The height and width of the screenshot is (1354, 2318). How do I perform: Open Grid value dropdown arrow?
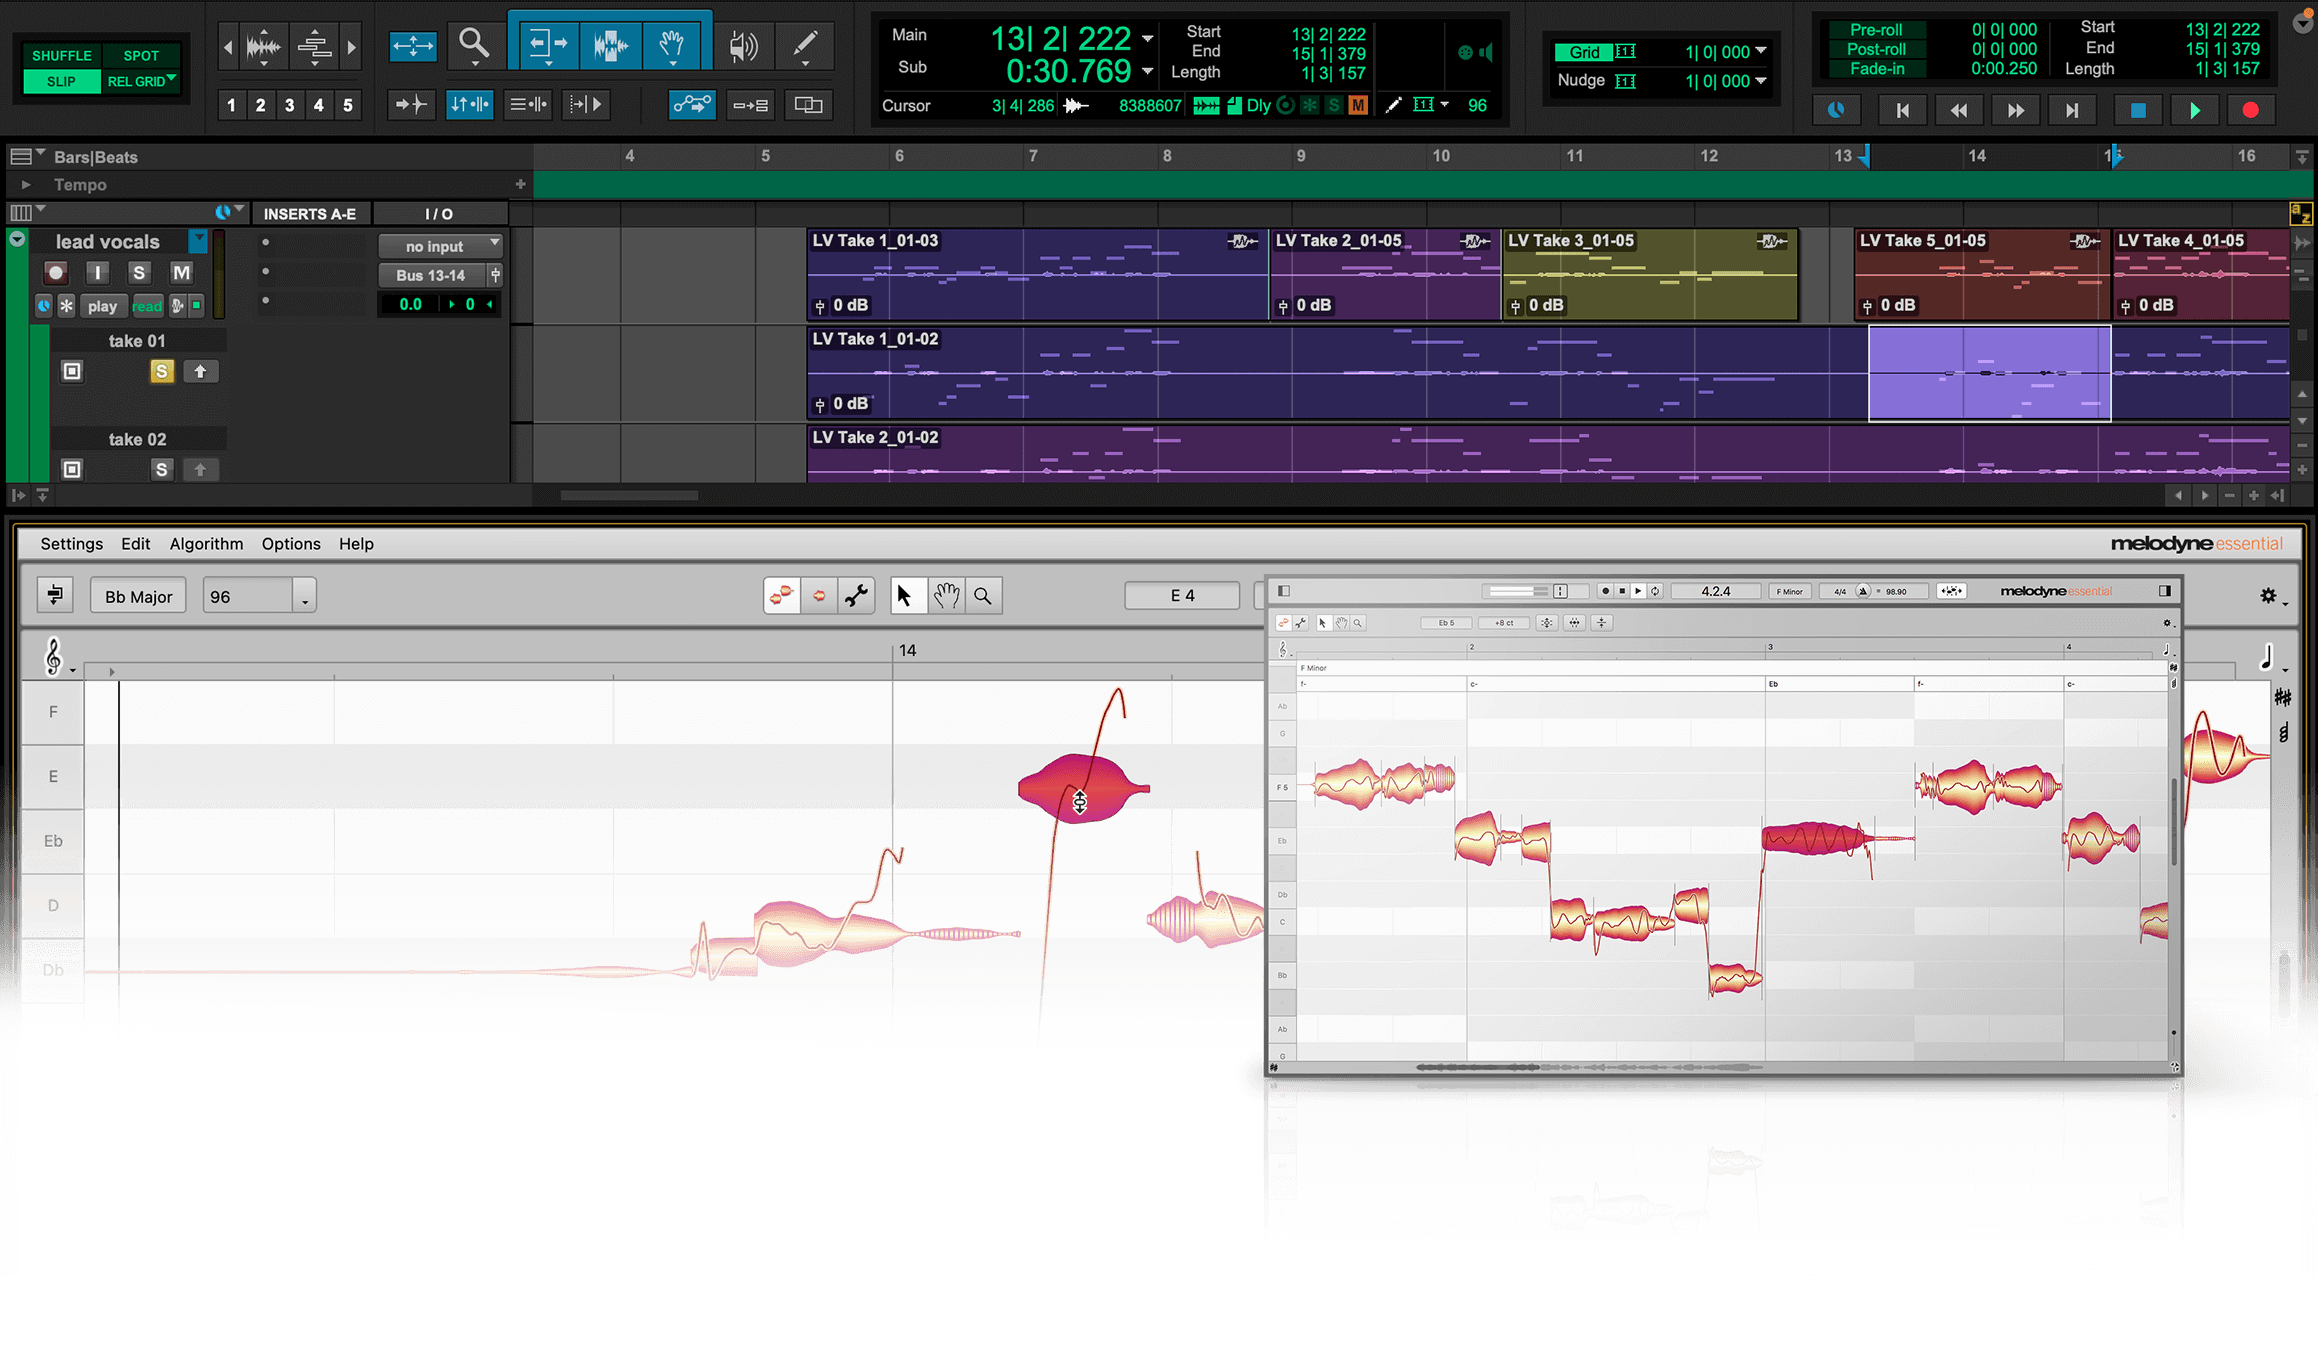pos(1761,51)
